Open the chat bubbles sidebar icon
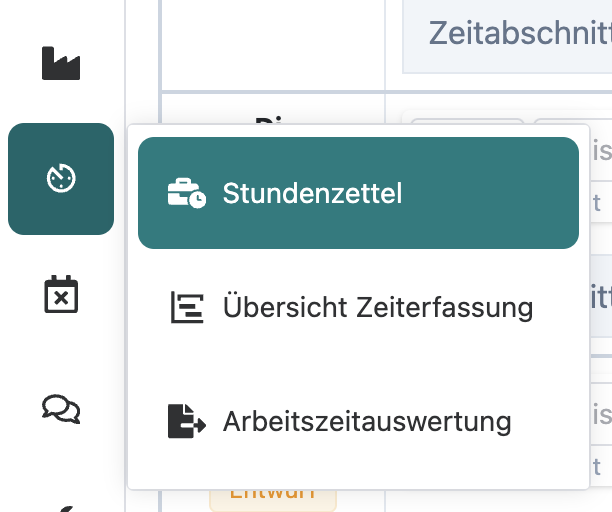The height and width of the screenshot is (512, 612). click(61, 408)
